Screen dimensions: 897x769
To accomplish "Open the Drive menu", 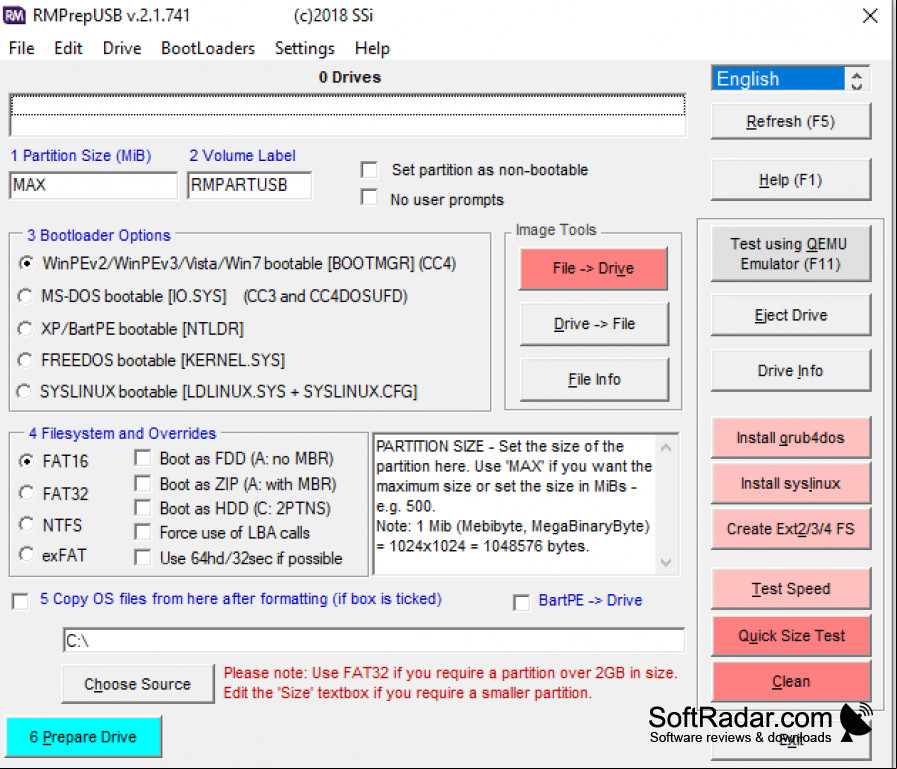I will coord(122,49).
